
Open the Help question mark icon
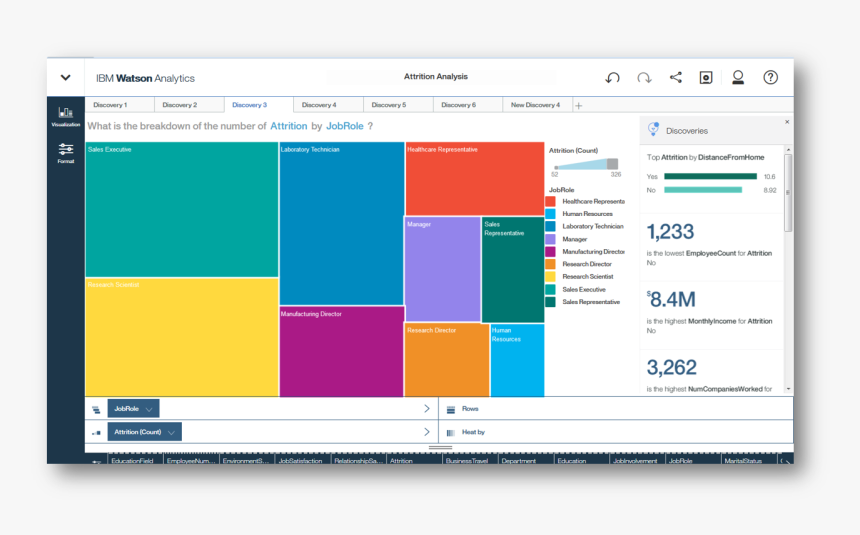pyautogui.click(x=770, y=78)
